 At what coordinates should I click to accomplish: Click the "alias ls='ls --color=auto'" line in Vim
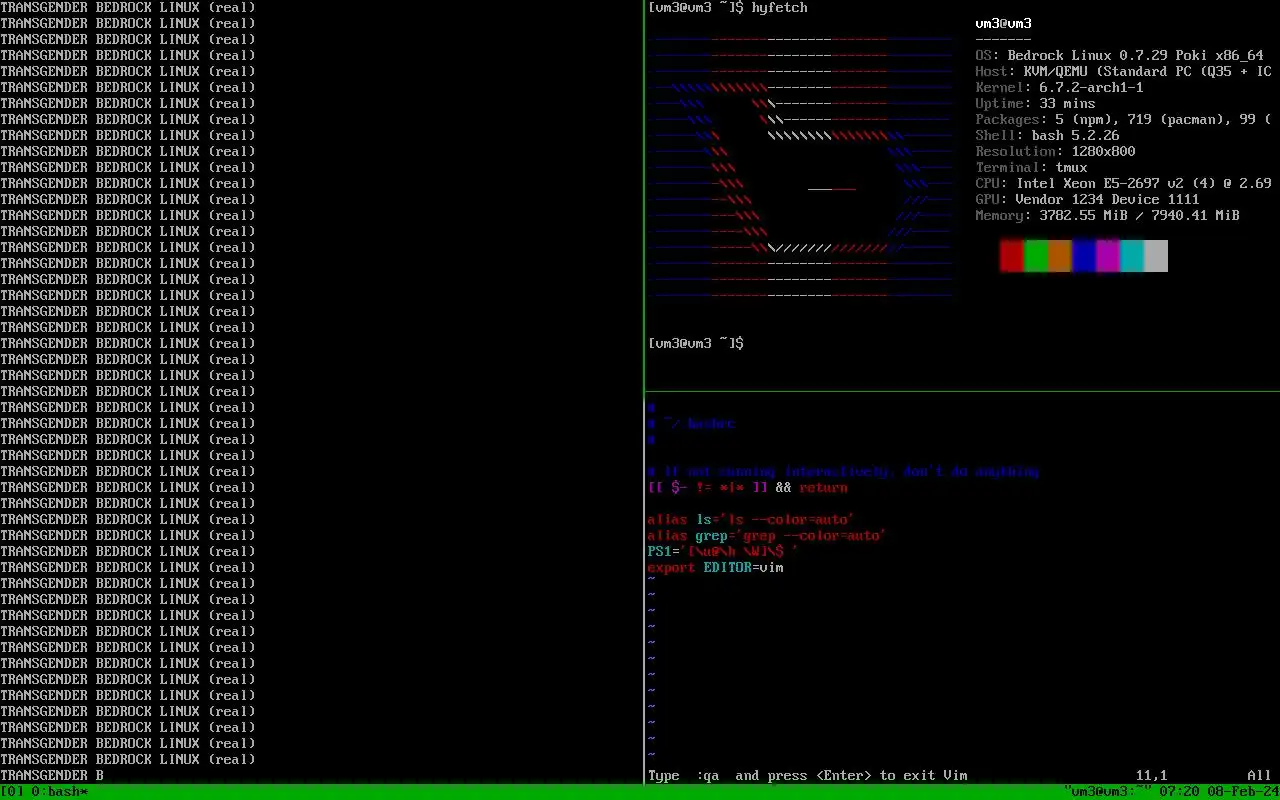click(x=752, y=520)
